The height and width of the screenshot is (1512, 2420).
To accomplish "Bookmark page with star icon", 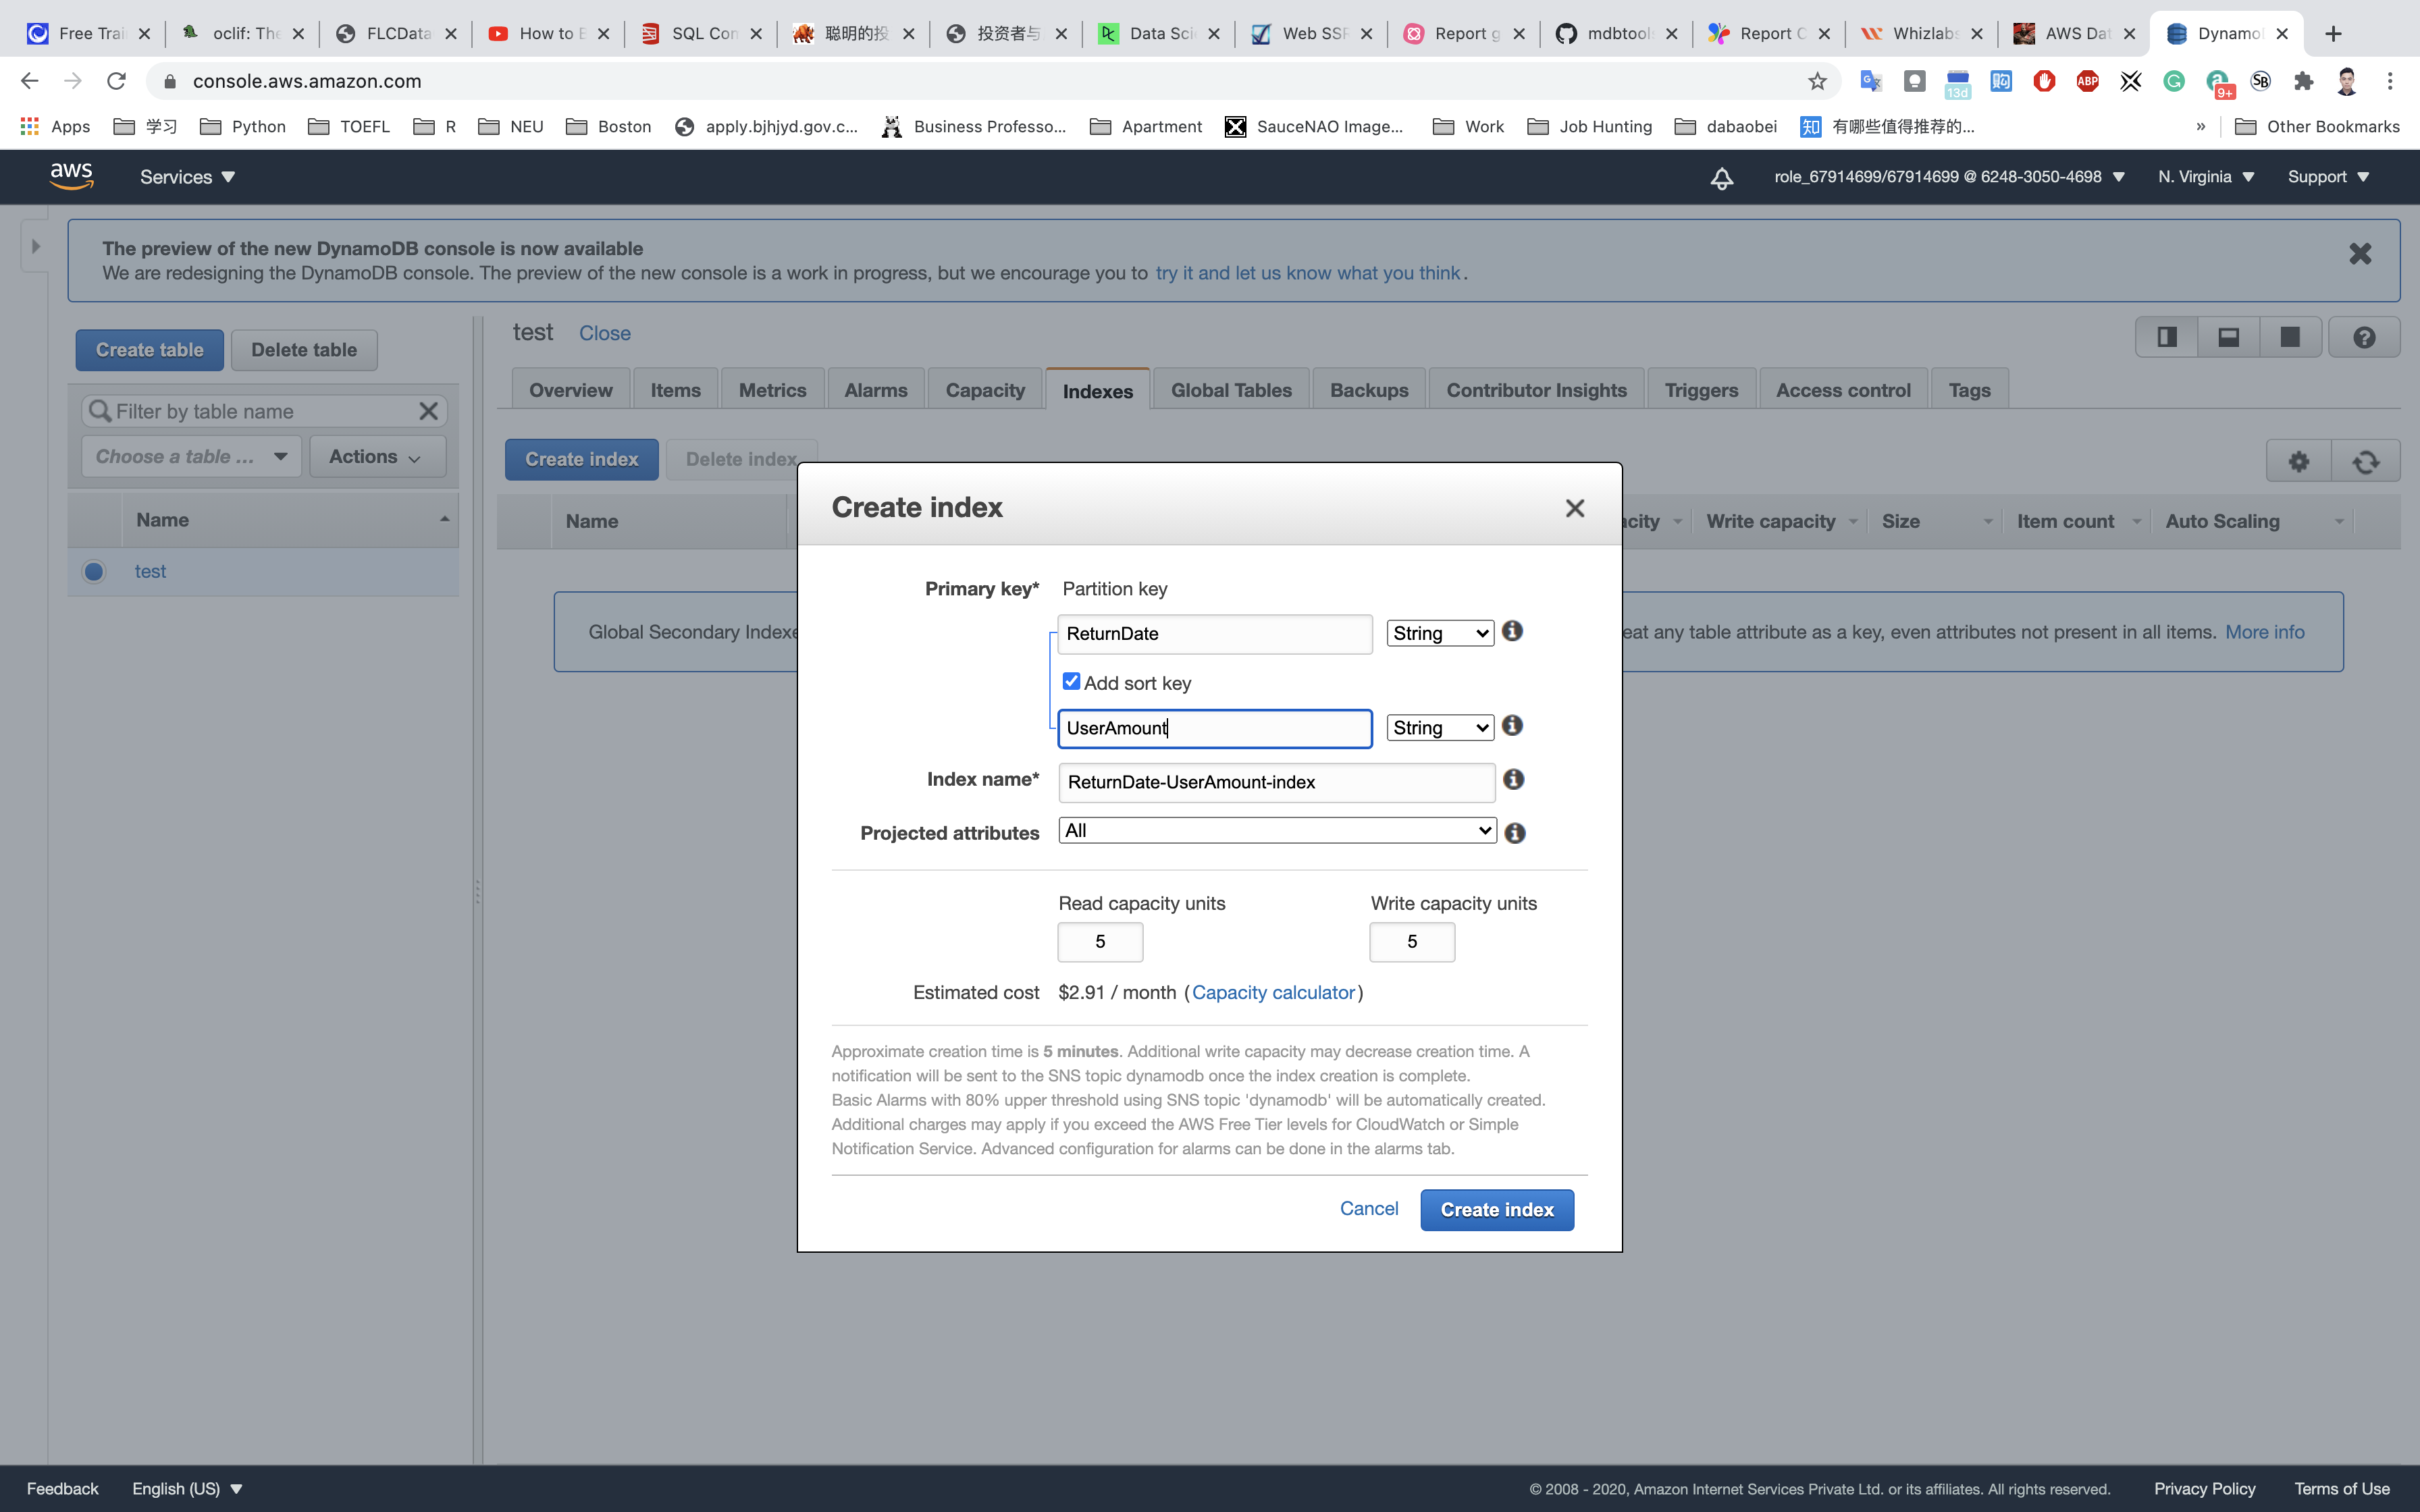I will point(1817,81).
